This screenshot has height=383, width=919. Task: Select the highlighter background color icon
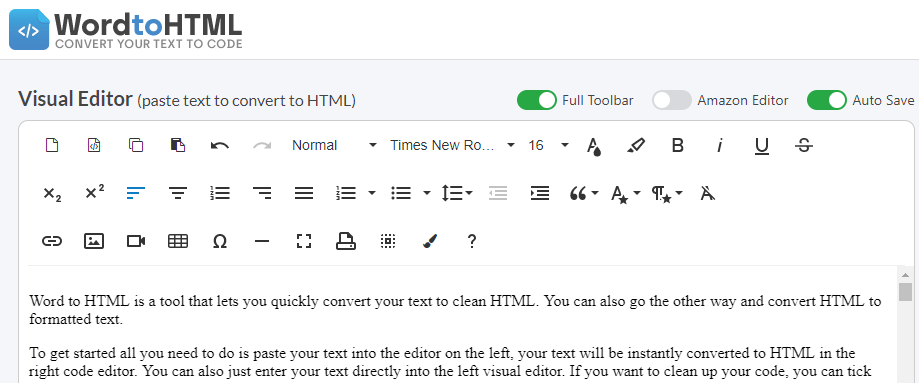tap(636, 145)
